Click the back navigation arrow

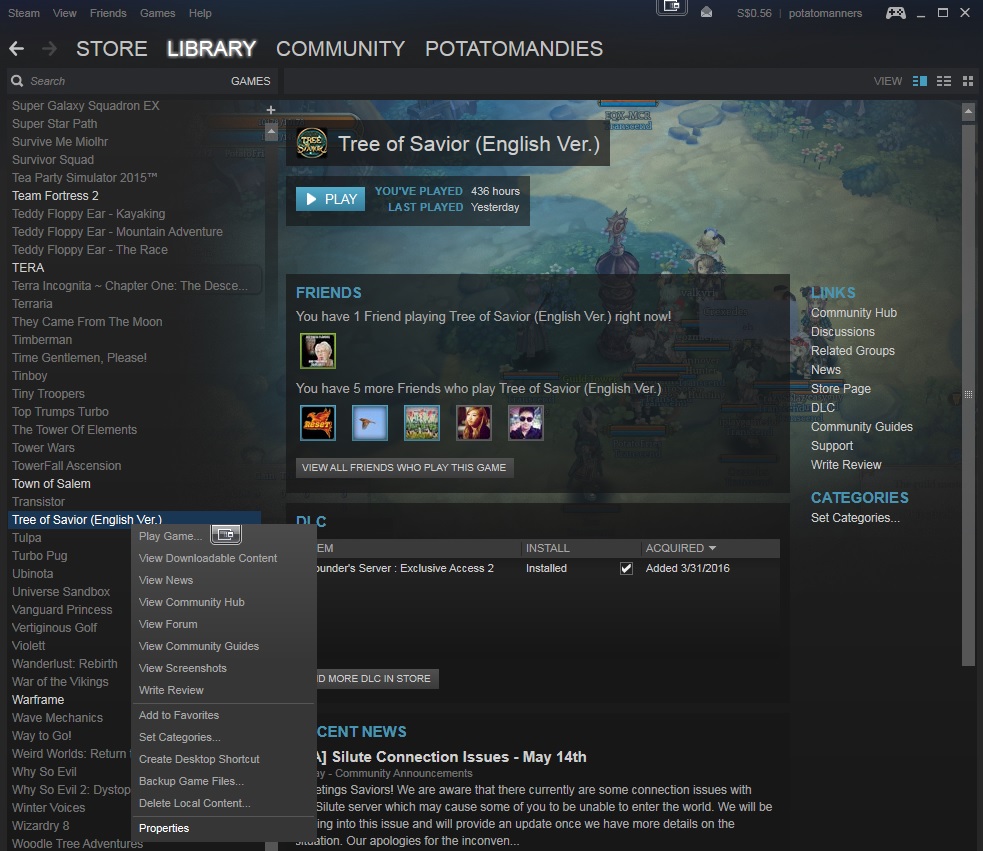pos(17,48)
